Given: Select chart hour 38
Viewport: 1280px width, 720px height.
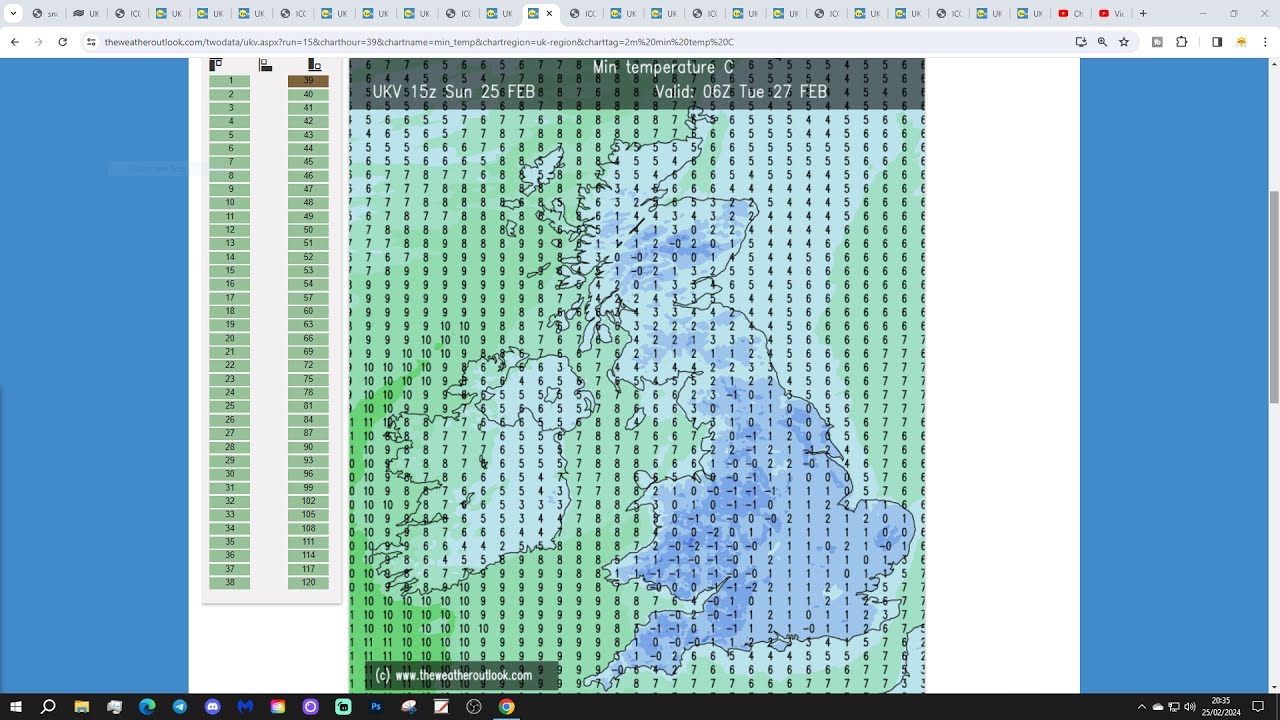Looking at the screenshot, I should click(x=230, y=582).
